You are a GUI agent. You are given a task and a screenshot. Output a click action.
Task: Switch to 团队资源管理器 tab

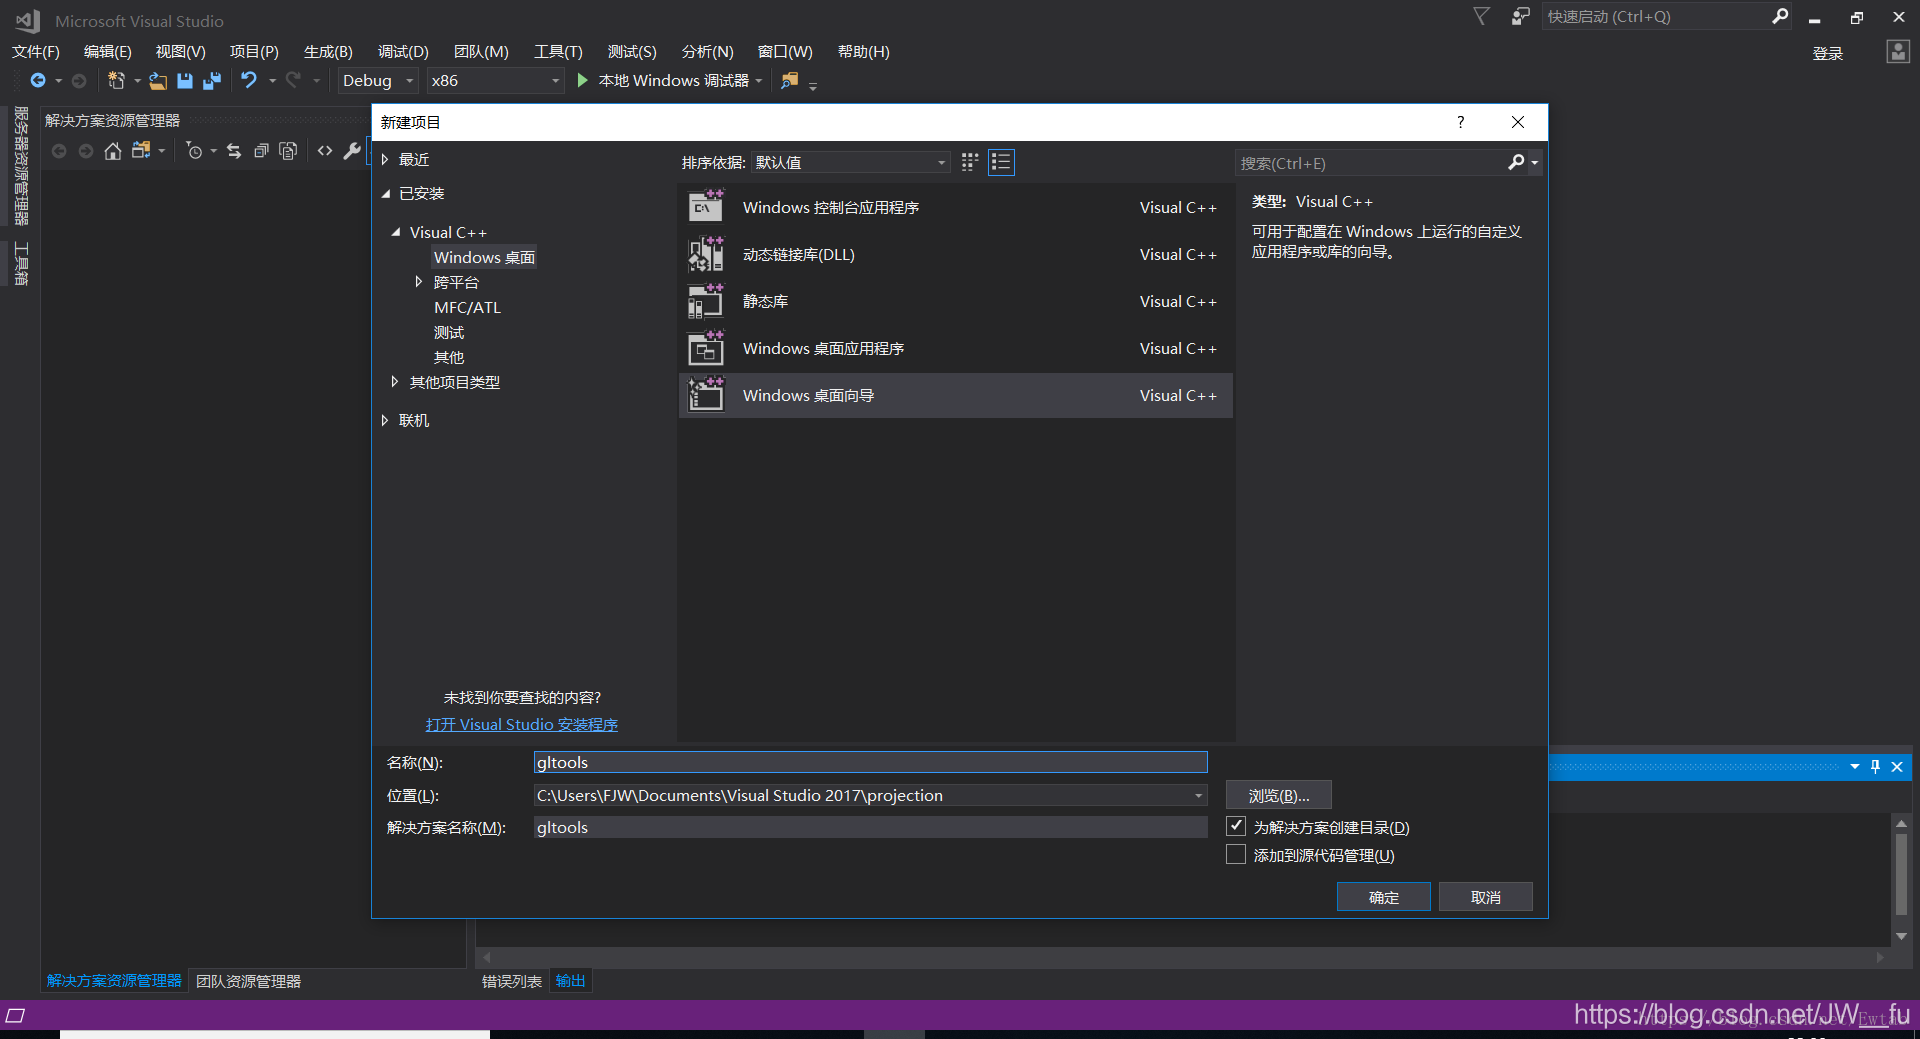pos(248,981)
